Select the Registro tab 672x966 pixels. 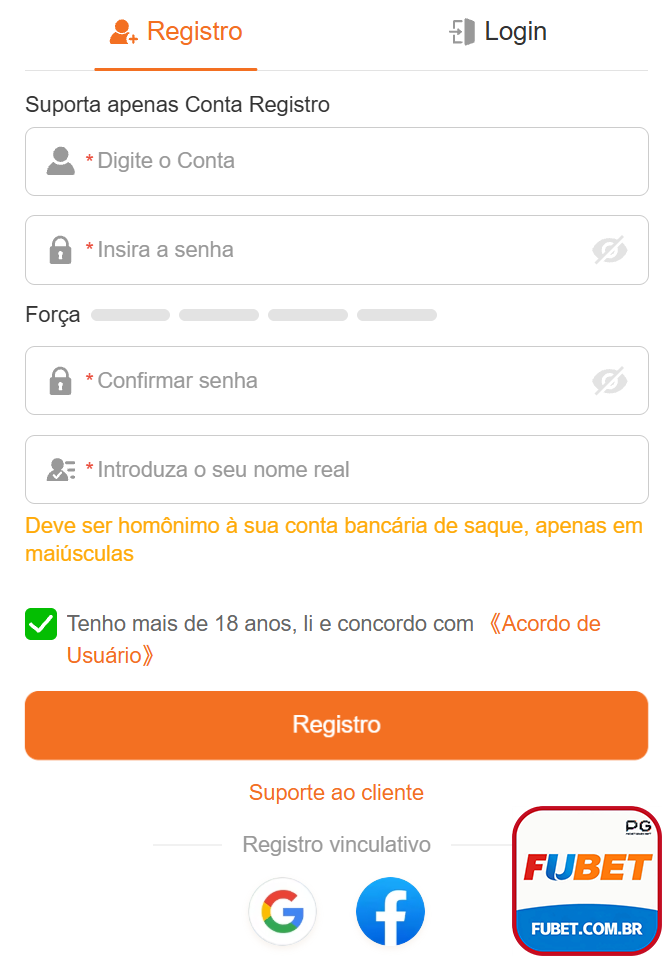click(176, 31)
